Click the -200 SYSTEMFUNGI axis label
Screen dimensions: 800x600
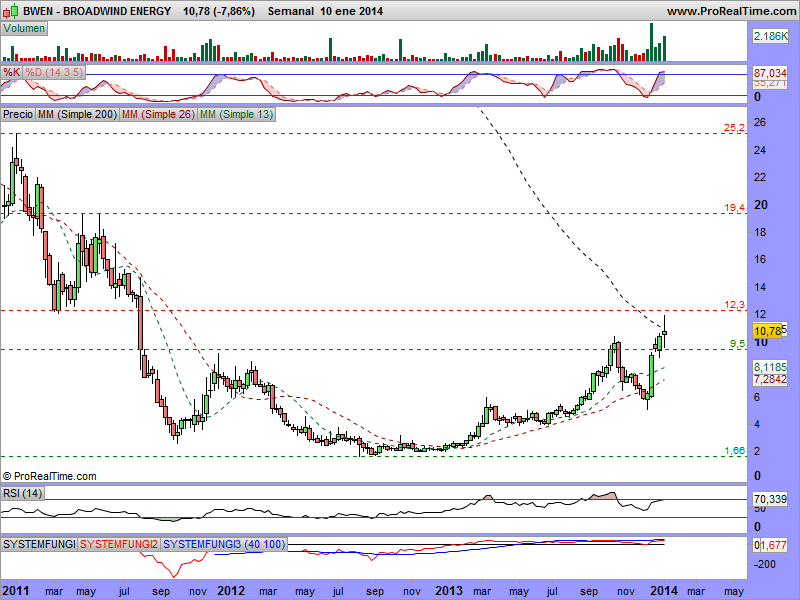pos(764,564)
